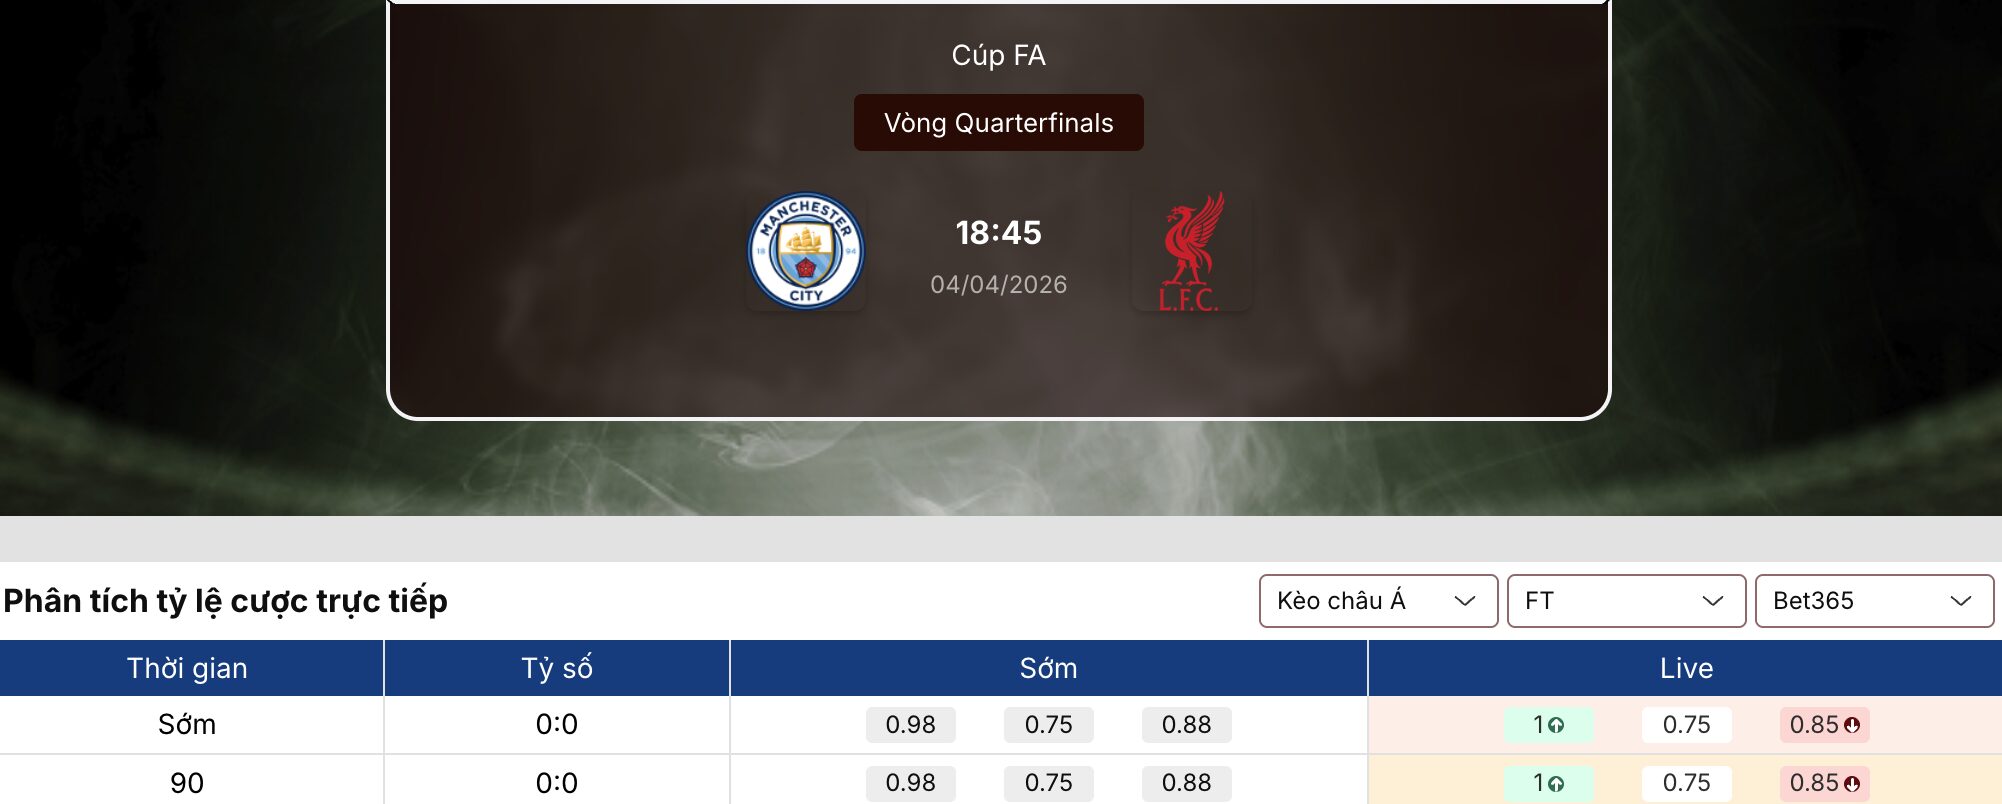Viewport: 2002px width, 804px height.
Task: Open the FT period dropdown
Action: 1626,601
